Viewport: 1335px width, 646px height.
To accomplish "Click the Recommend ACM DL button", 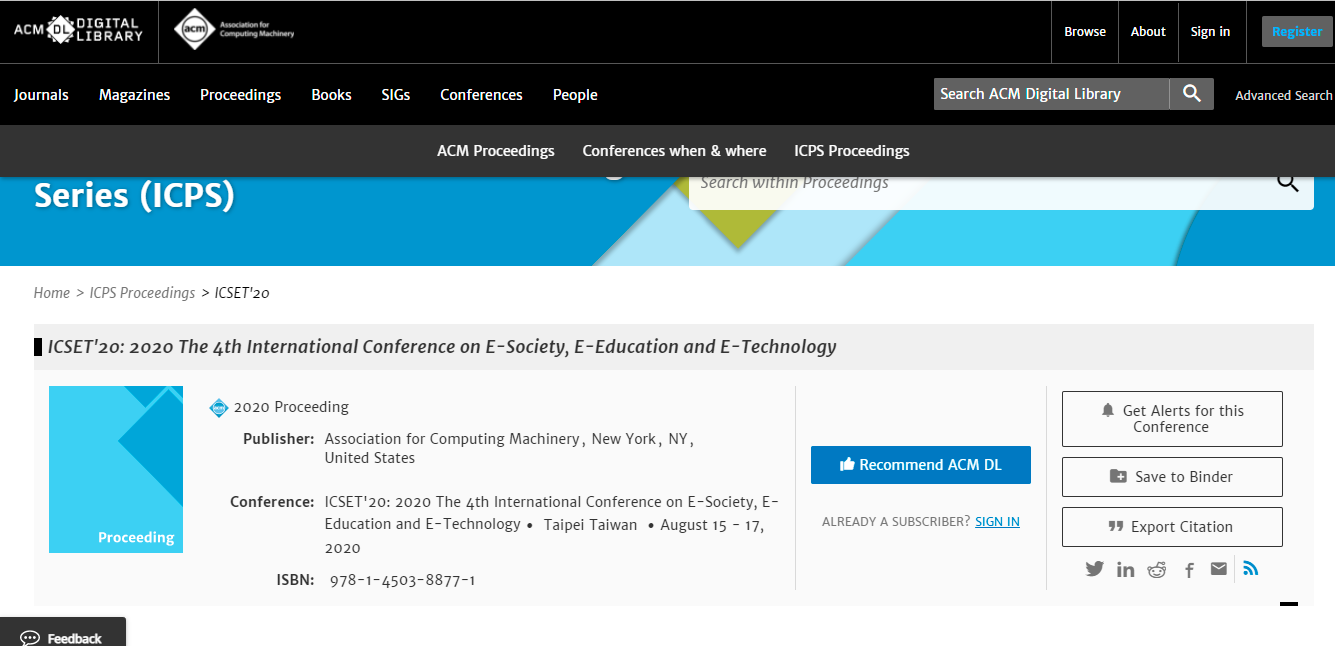I will click(921, 465).
